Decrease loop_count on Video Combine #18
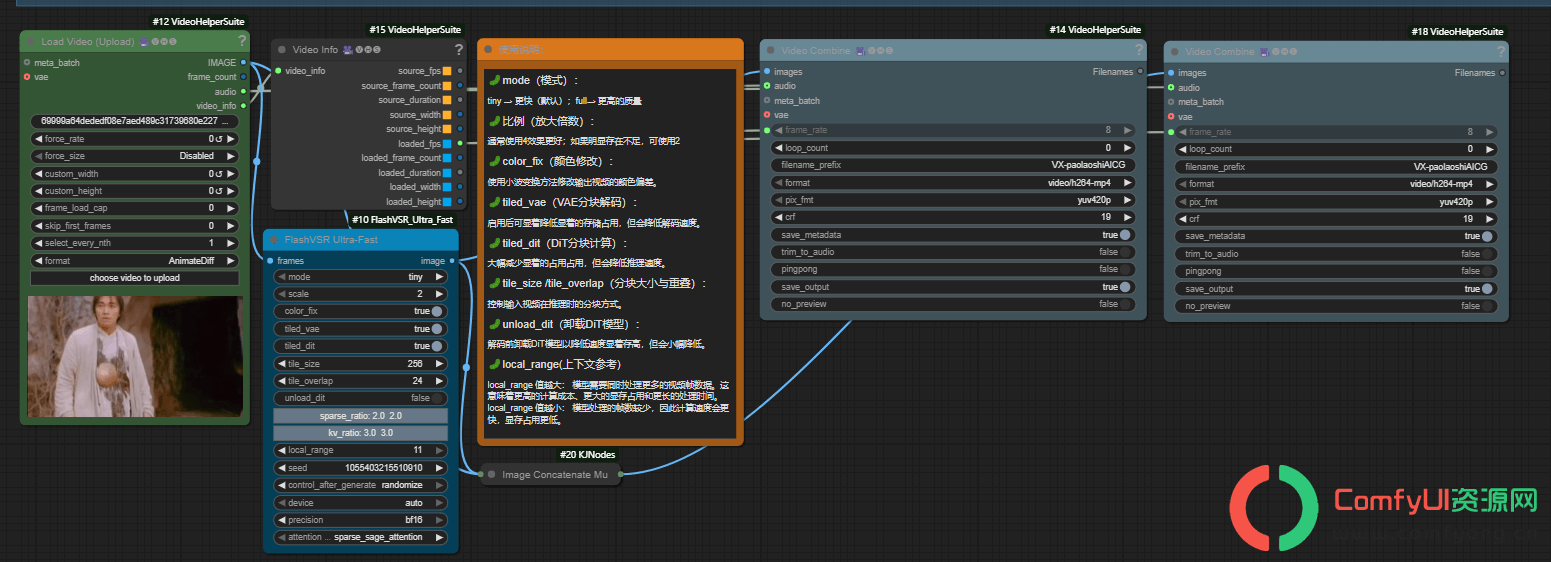Viewport: 1551px width, 562px height. pyautogui.click(x=1181, y=149)
